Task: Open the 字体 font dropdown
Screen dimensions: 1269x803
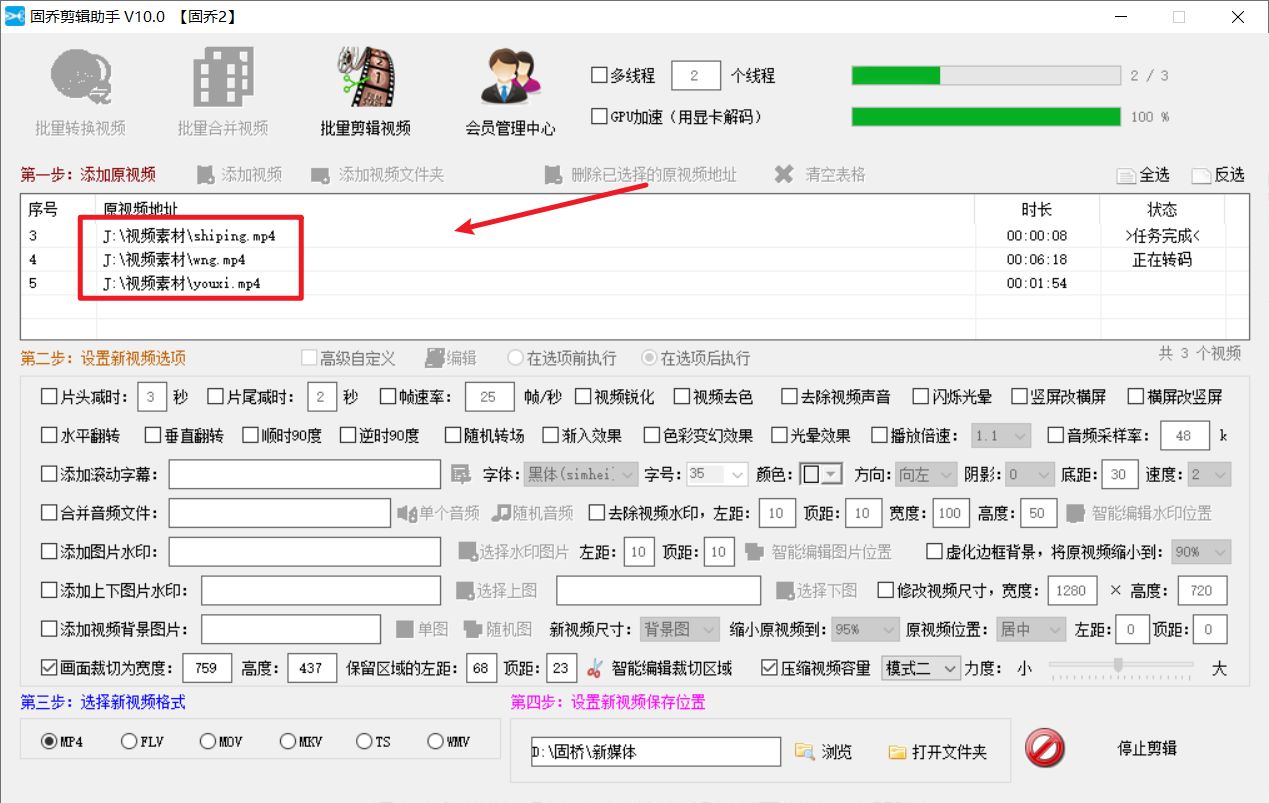Action: click(580, 474)
